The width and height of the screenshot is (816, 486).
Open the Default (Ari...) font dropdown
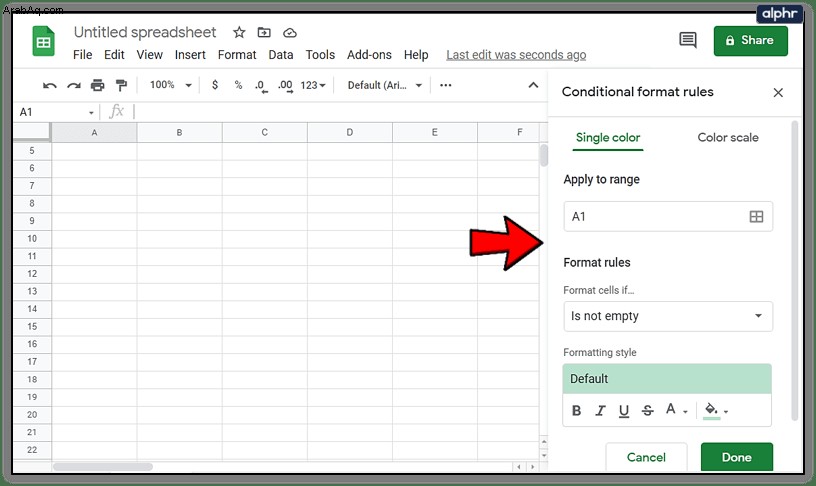coord(385,85)
